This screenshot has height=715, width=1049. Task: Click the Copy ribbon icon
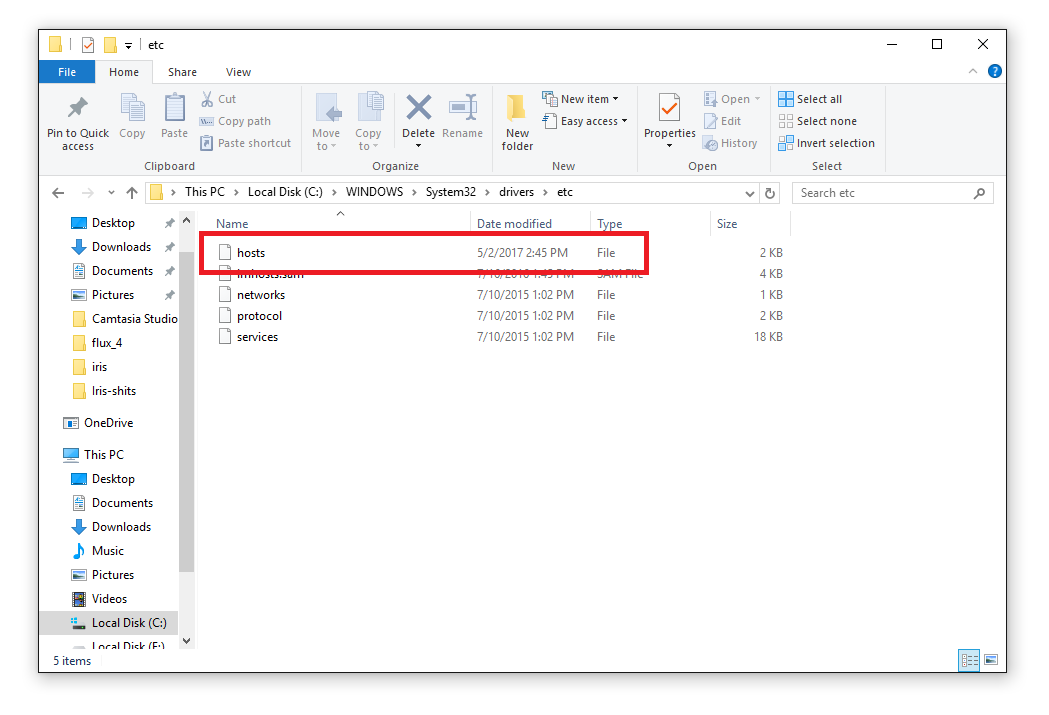click(132, 108)
